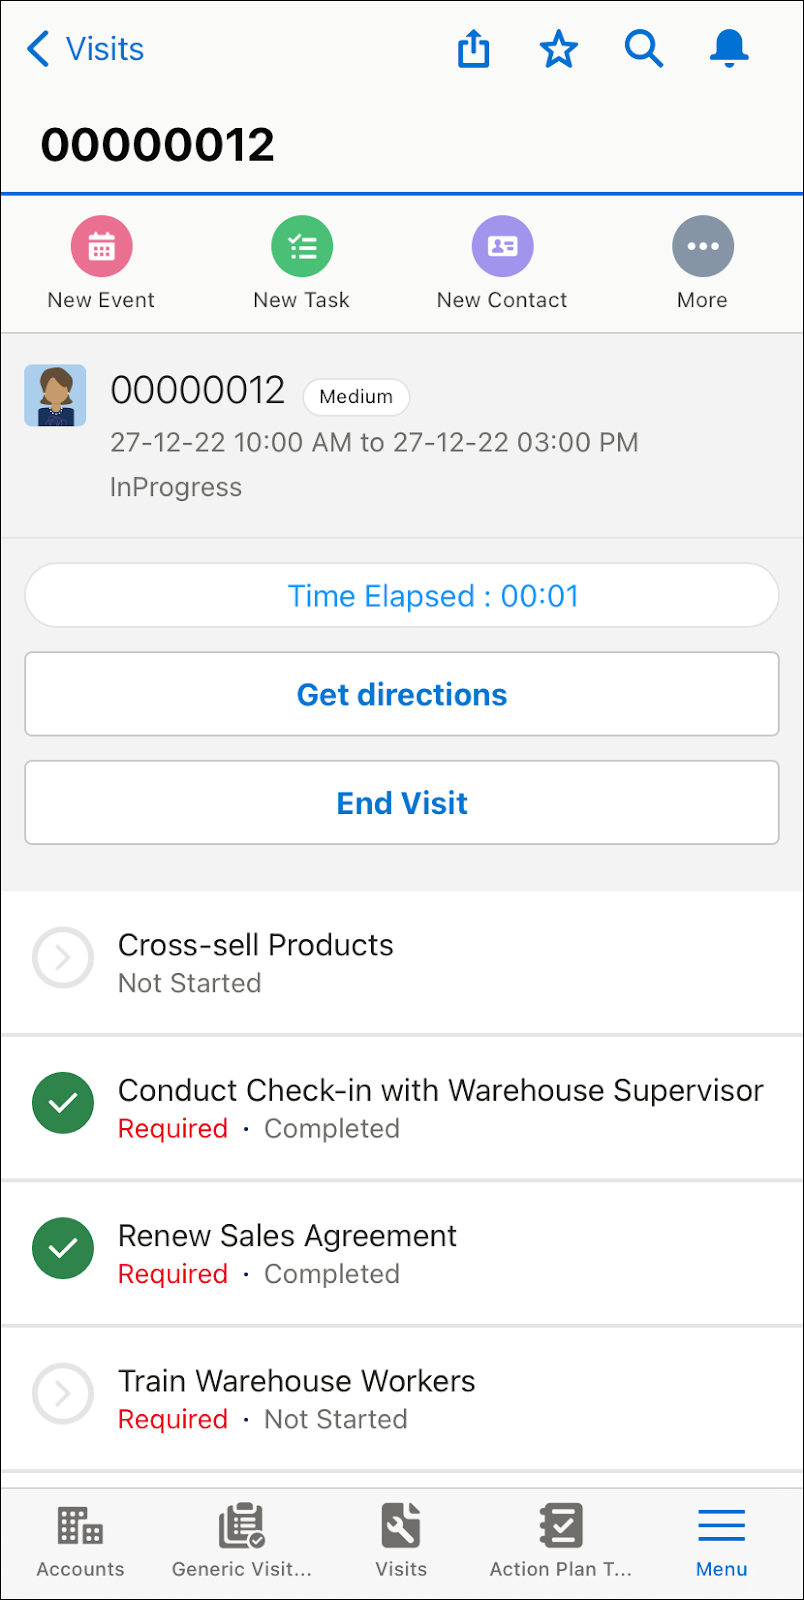Toggle Conduct Check-in task completed checkmark
Viewport: 804px width, 1600px height.
(x=63, y=1103)
